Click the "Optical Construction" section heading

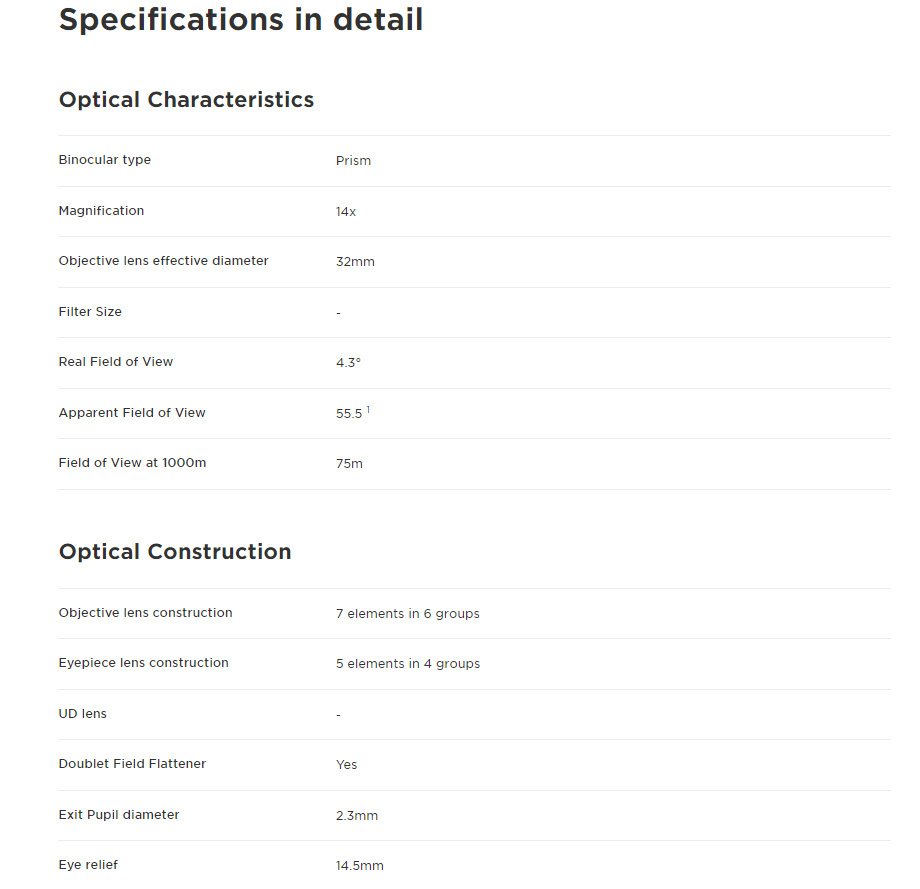click(175, 552)
